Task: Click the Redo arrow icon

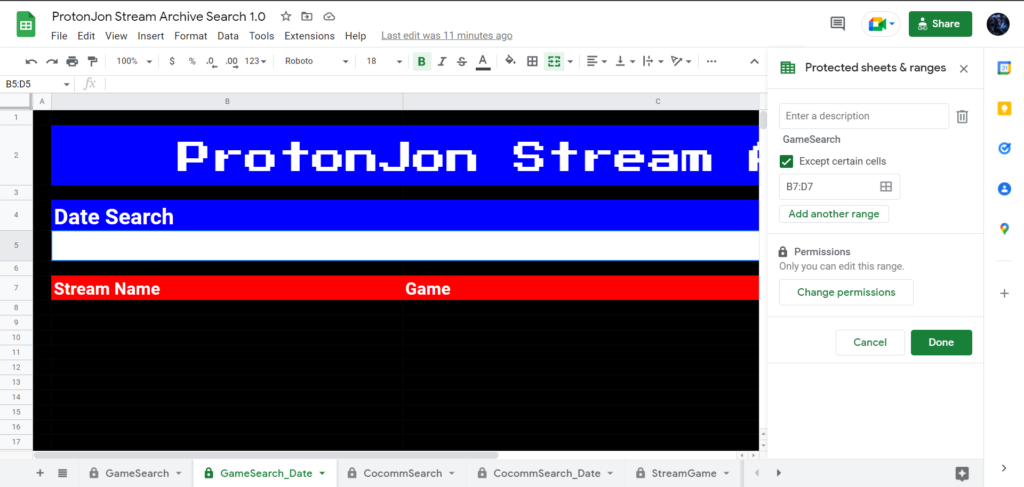Action: 52,61
